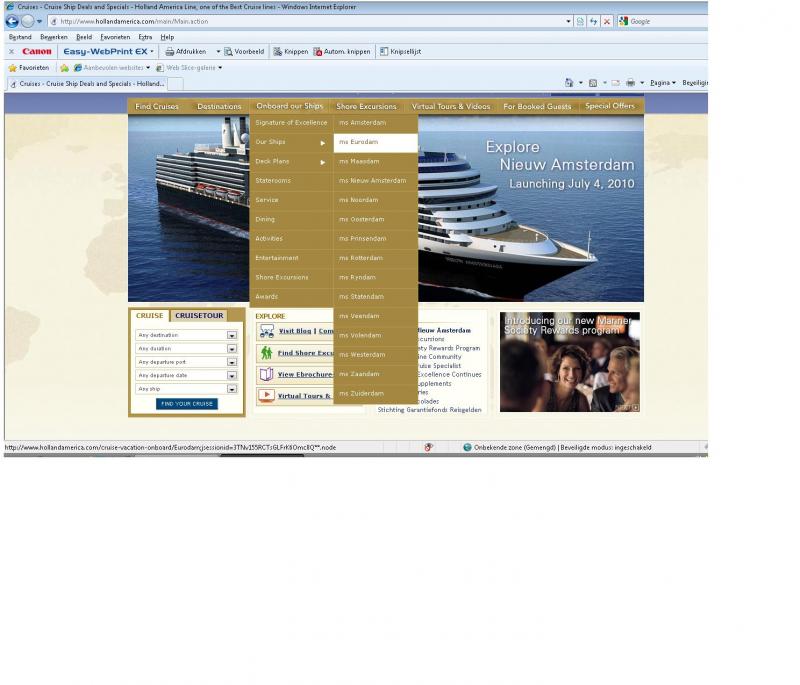The height and width of the screenshot is (685, 800).
Task: Click the Print icon in command bar
Action: pyautogui.click(x=631, y=83)
